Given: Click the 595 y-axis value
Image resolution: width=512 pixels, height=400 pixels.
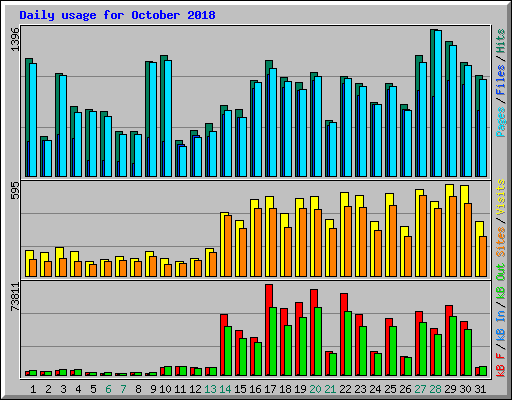Looking at the screenshot, I should pyautogui.click(x=15, y=190).
